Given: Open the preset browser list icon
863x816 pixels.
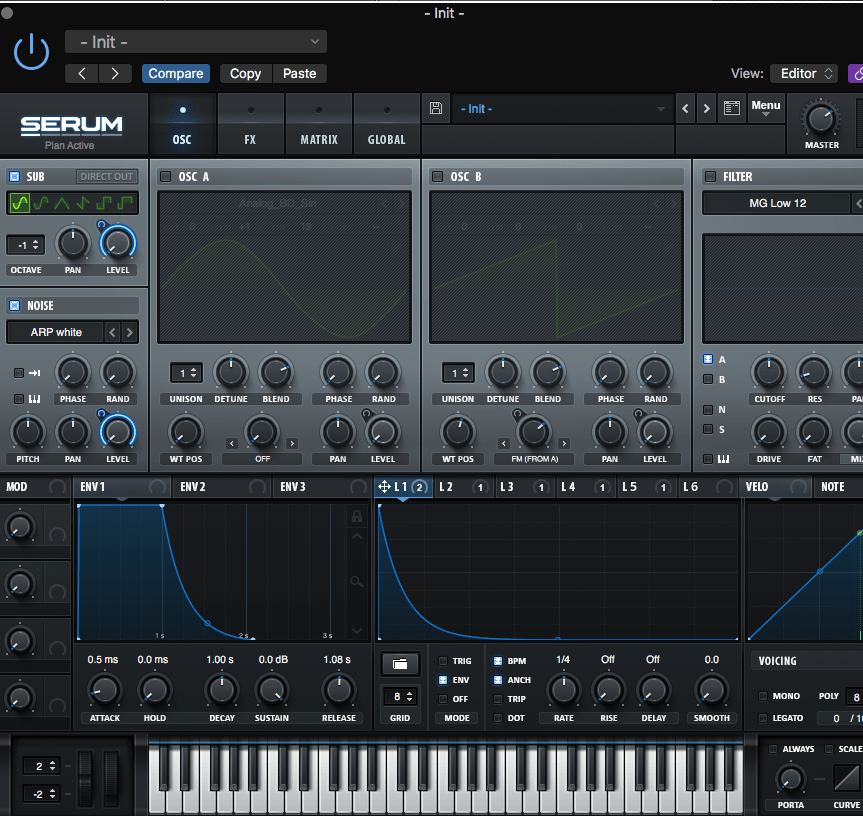Looking at the screenshot, I should (731, 109).
